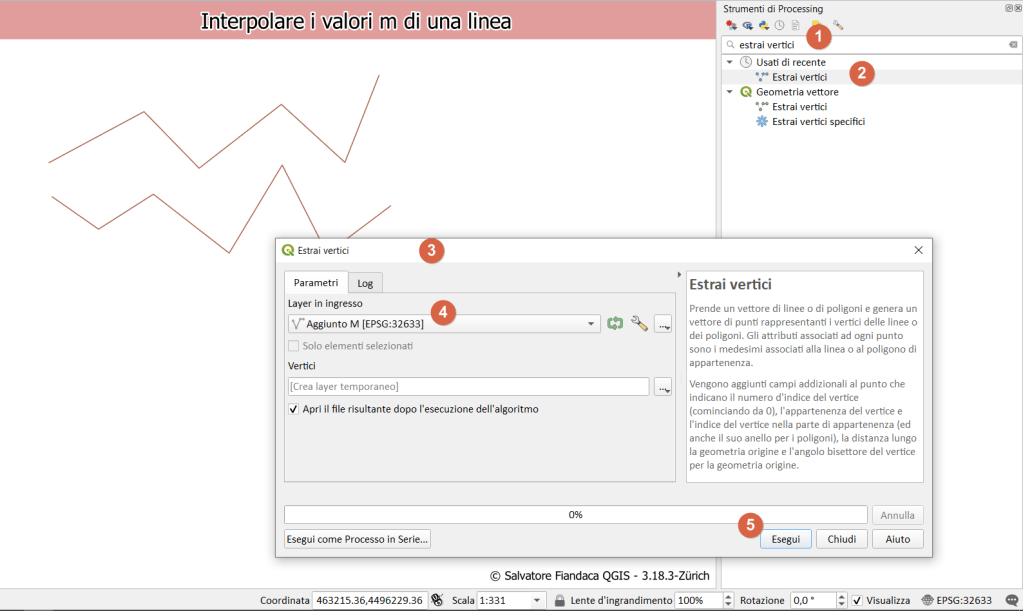Open Processing options wrench icon

coord(838,25)
